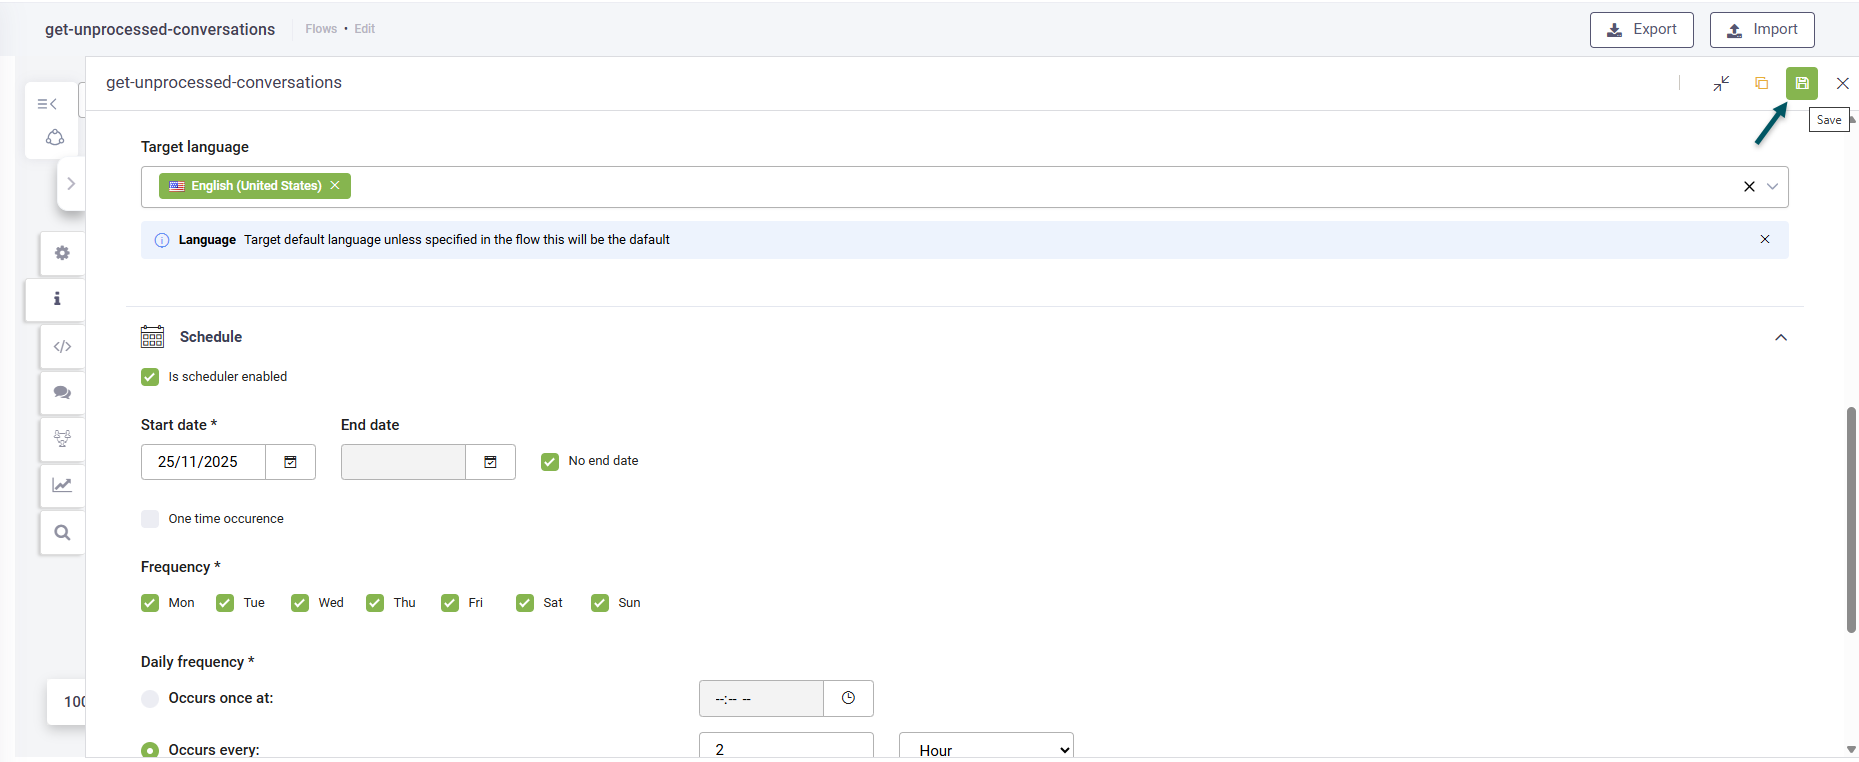The height and width of the screenshot is (762, 1859).
Task: Click the three-circle nodes icon in sidebar
Action: point(55,137)
